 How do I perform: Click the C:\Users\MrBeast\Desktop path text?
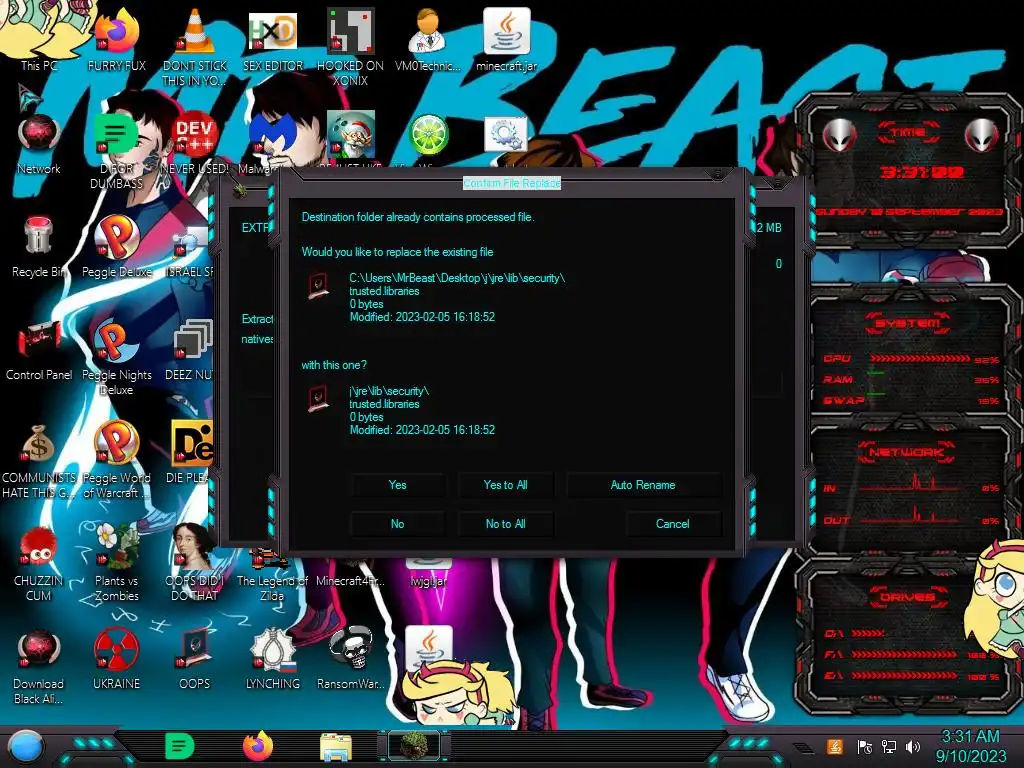coord(457,278)
